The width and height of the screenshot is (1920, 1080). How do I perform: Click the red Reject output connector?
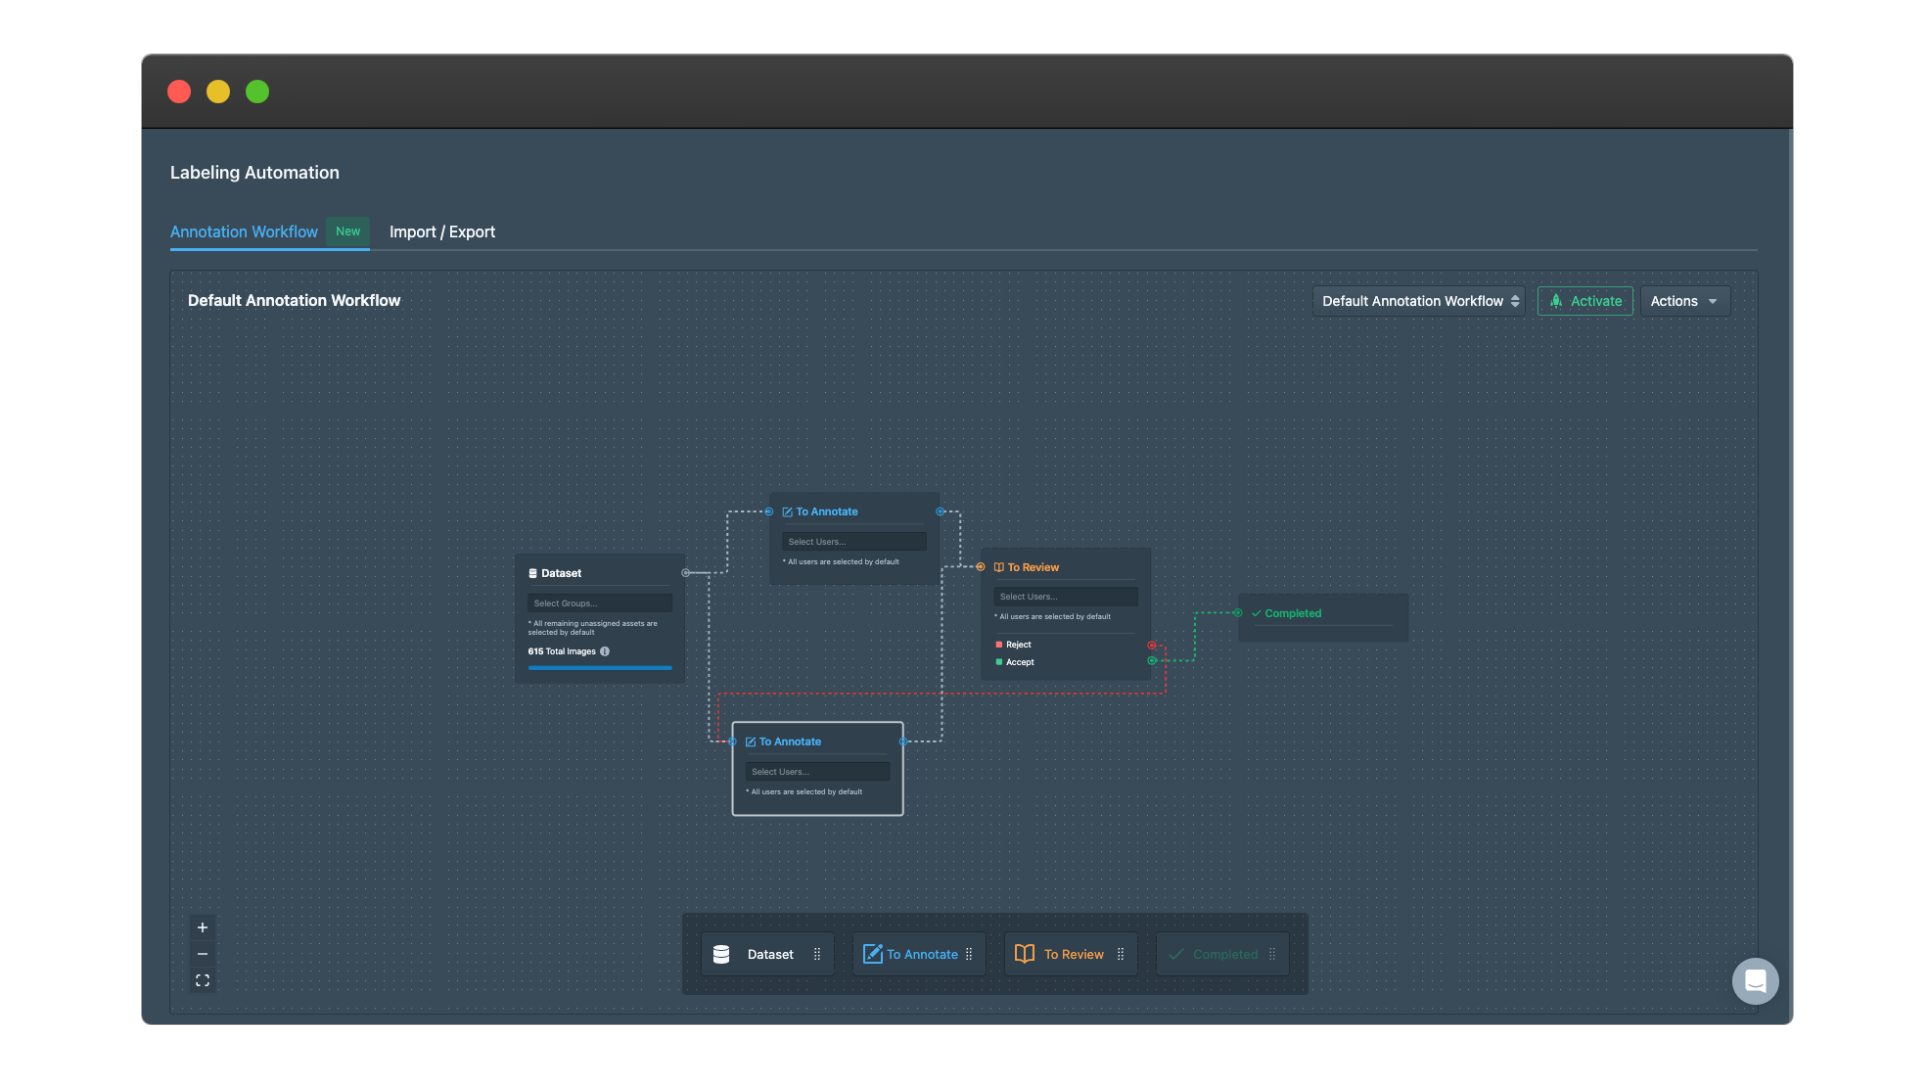click(1152, 645)
